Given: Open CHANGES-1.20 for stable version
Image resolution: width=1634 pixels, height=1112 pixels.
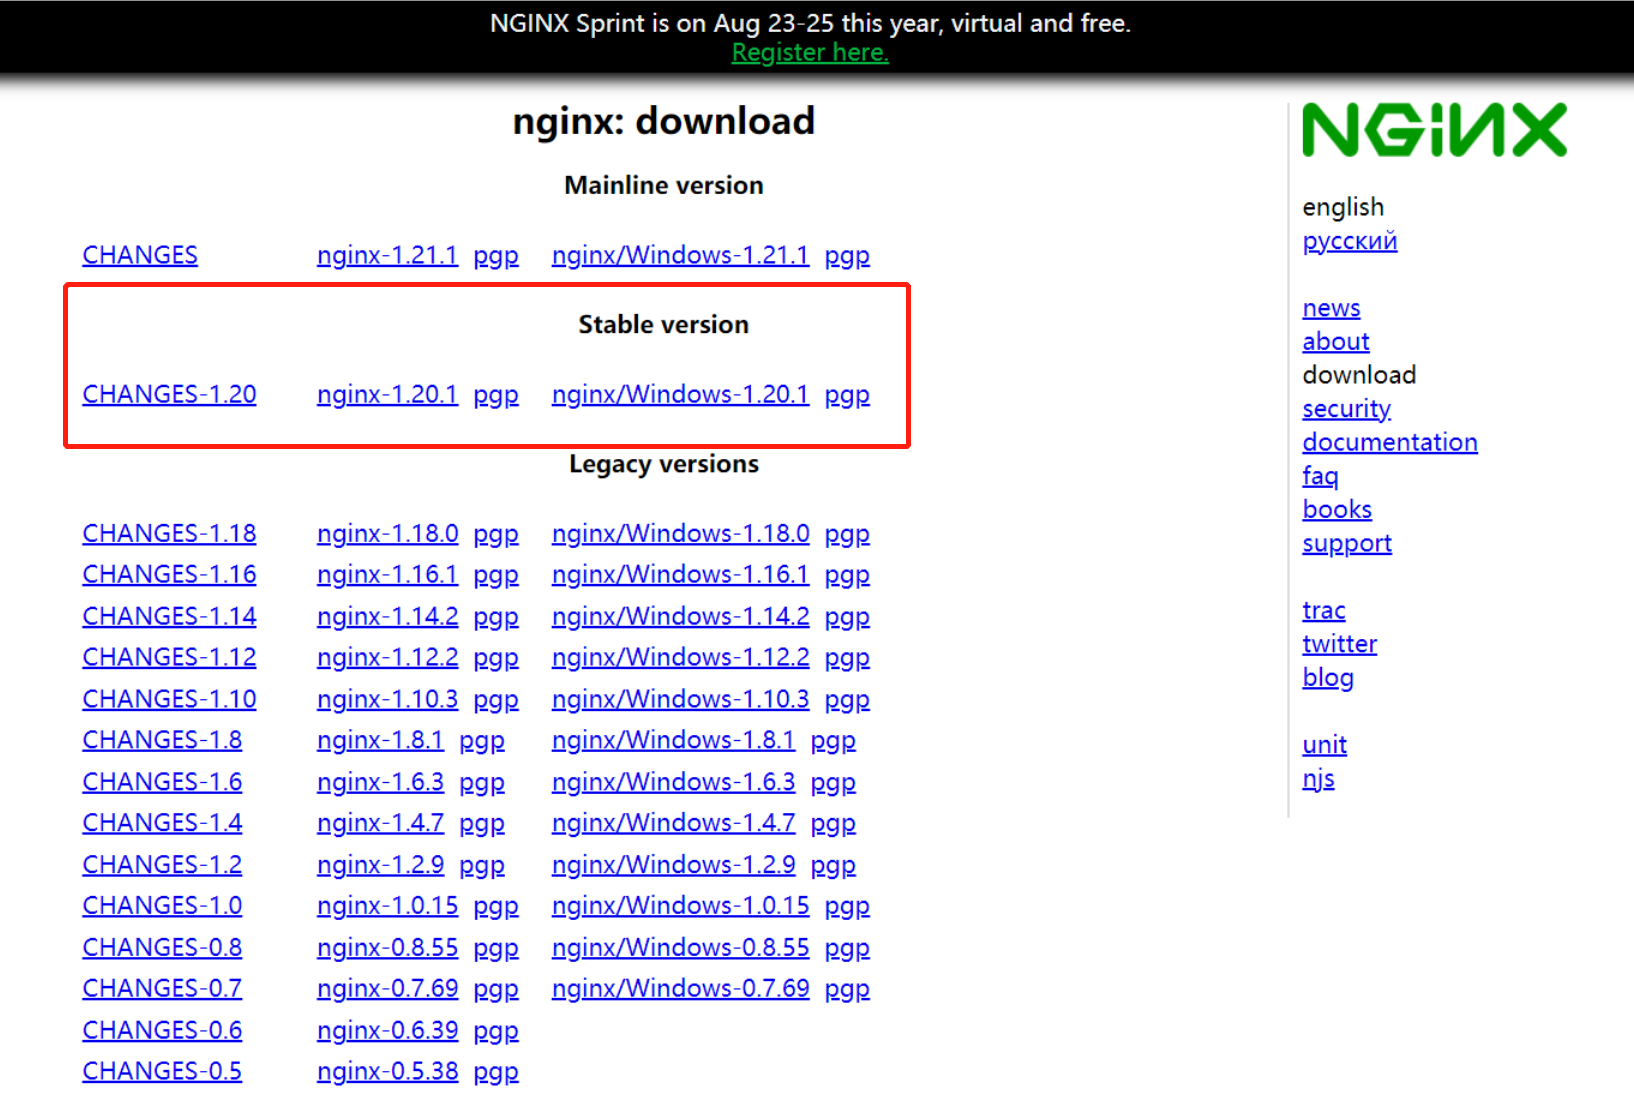Looking at the screenshot, I should pos(168,394).
